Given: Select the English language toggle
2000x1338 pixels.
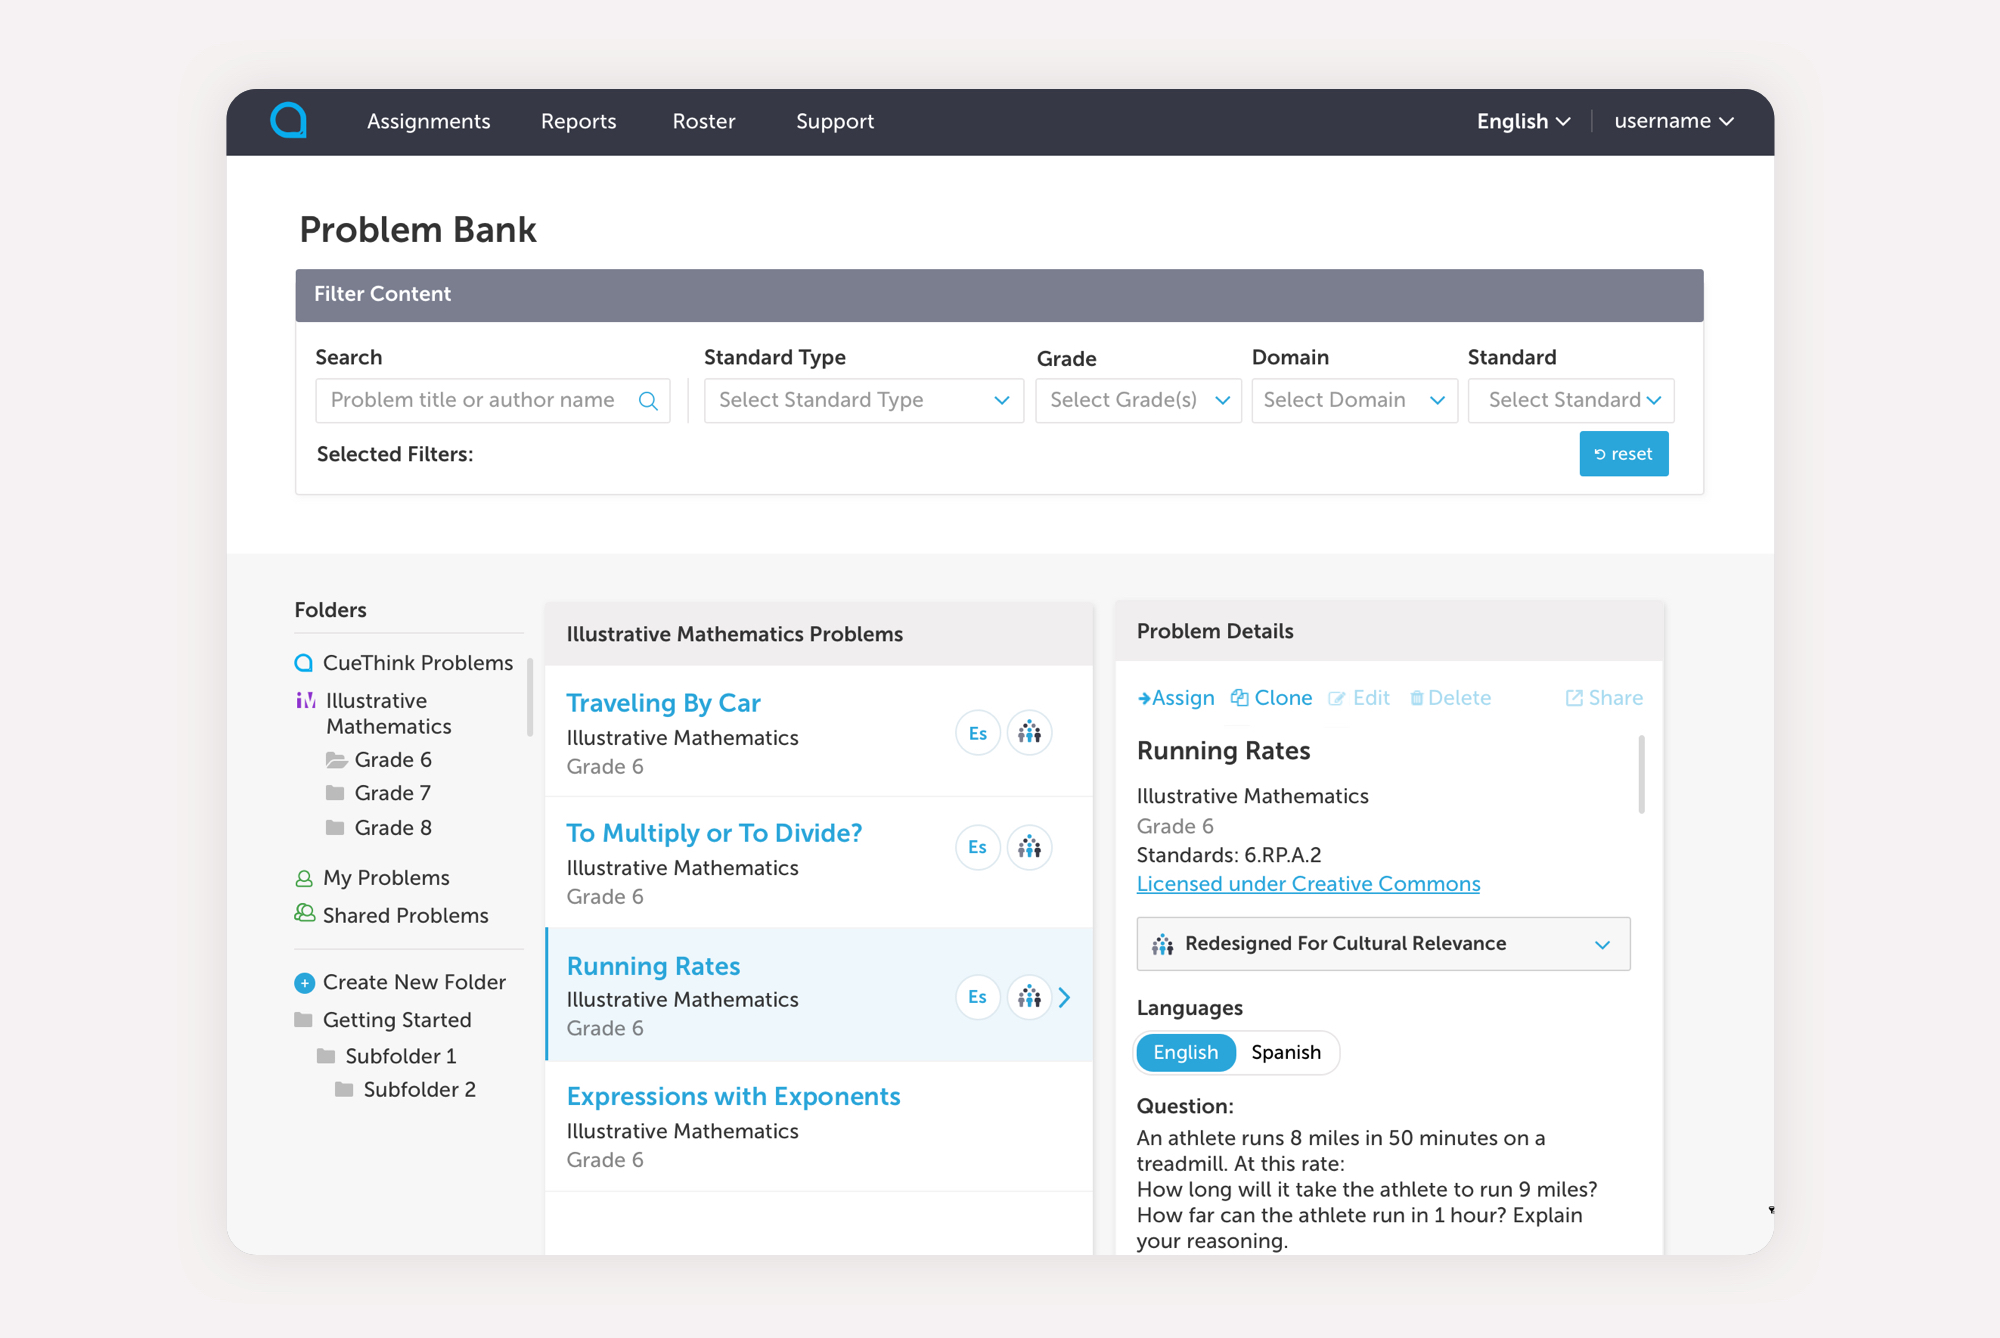Looking at the screenshot, I should click(x=1185, y=1052).
